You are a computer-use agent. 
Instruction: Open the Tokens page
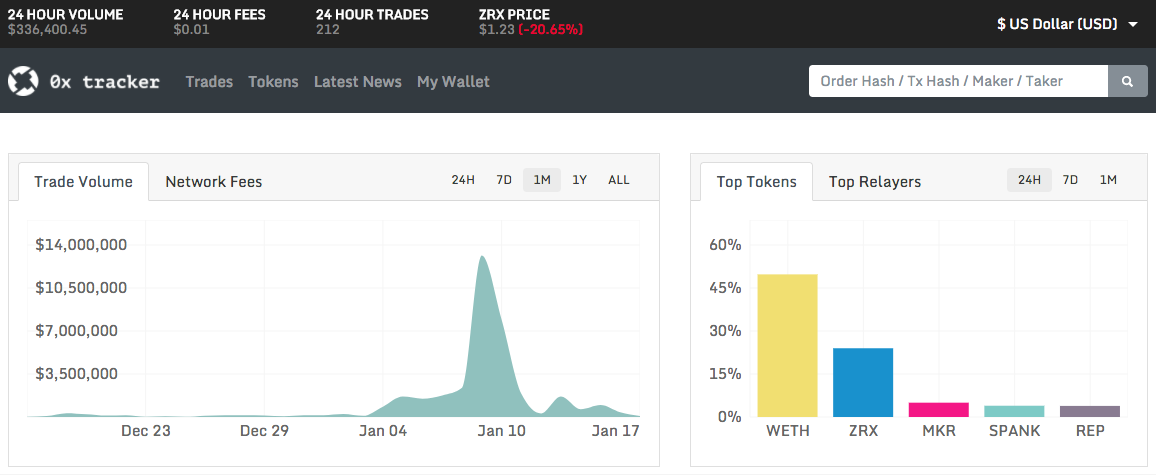click(x=274, y=81)
